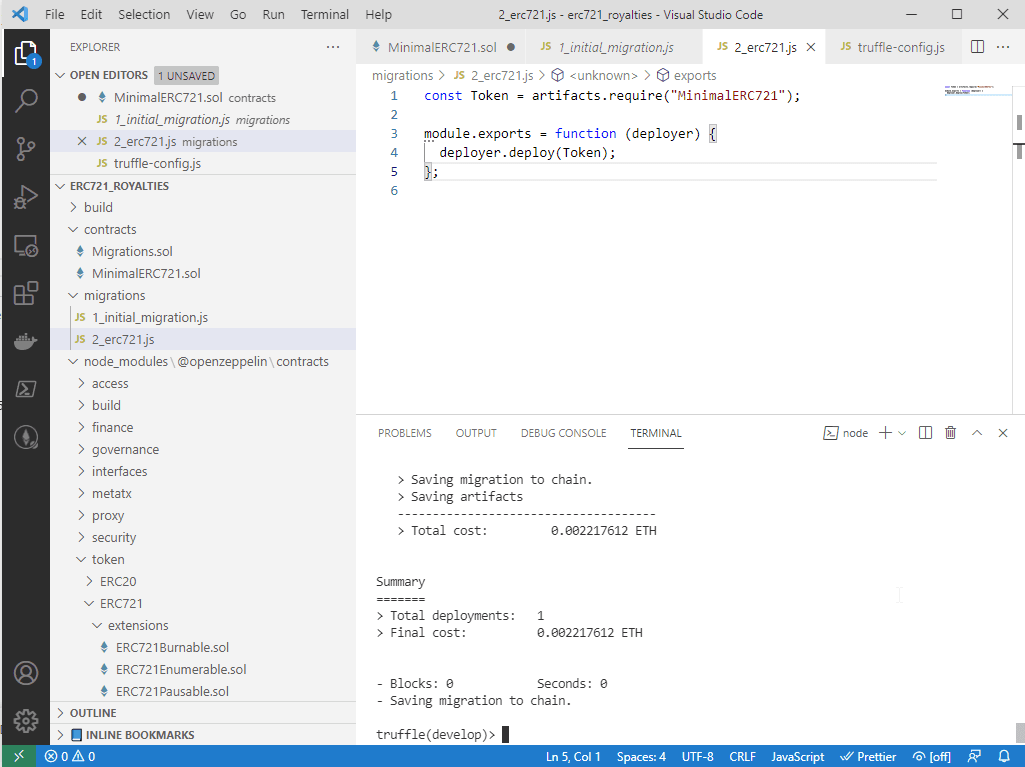
Task: Click the terminal vertical scrollbar thumb
Action: (1020, 732)
